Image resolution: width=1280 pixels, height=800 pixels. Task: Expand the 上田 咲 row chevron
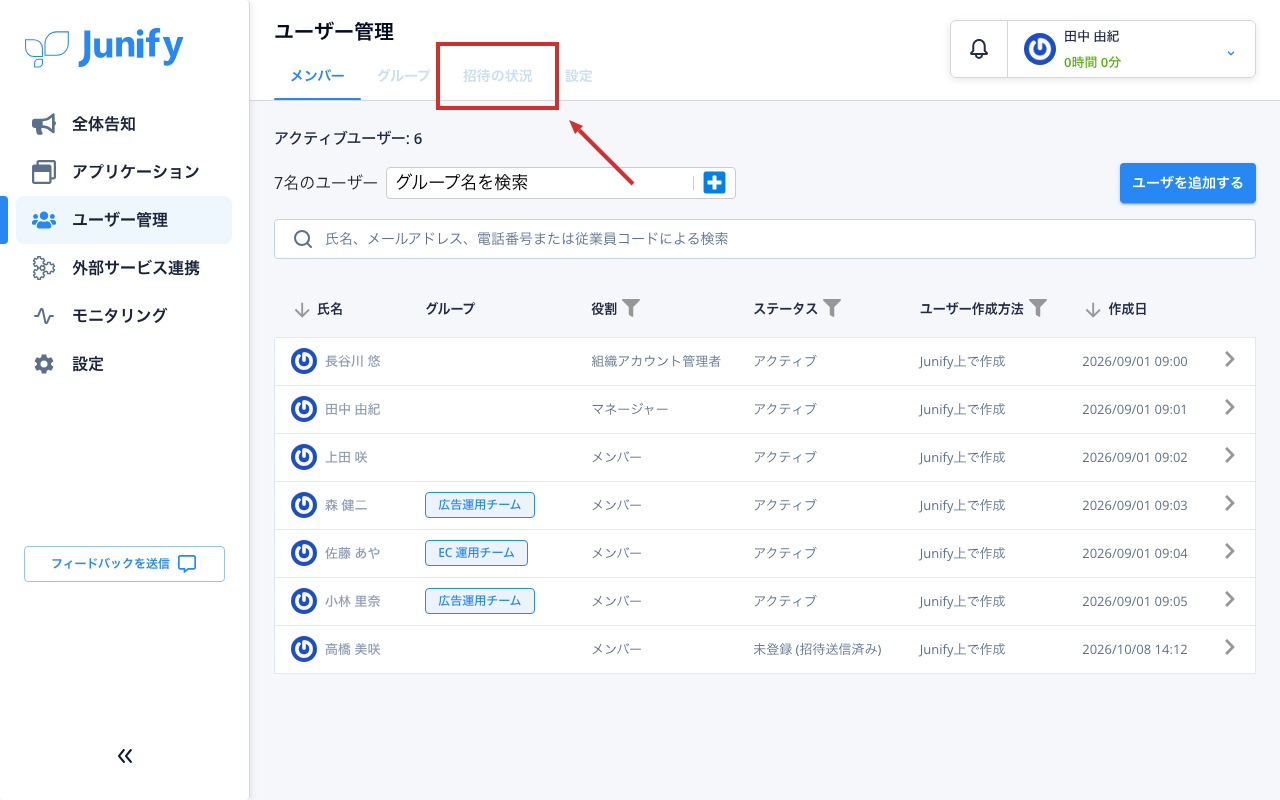tap(1230, 456)
